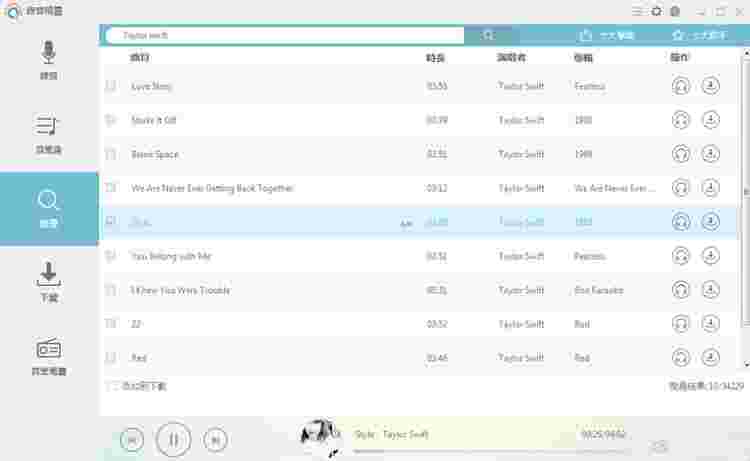
Task: Click the album name Fearless in Love Story row
Action: [x=589, y=86]
